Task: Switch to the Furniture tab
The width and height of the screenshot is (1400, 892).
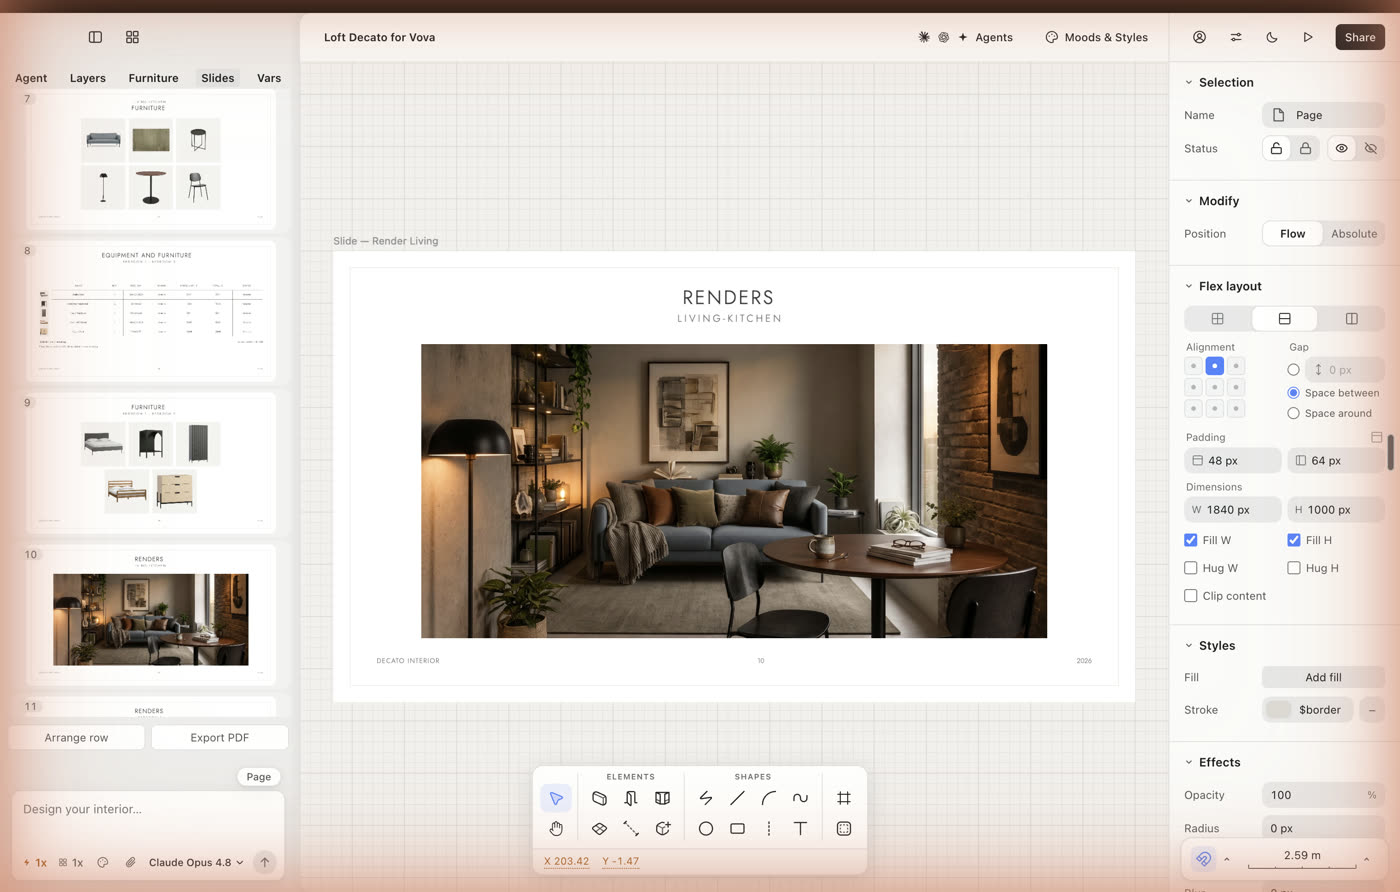Action: 153,78
